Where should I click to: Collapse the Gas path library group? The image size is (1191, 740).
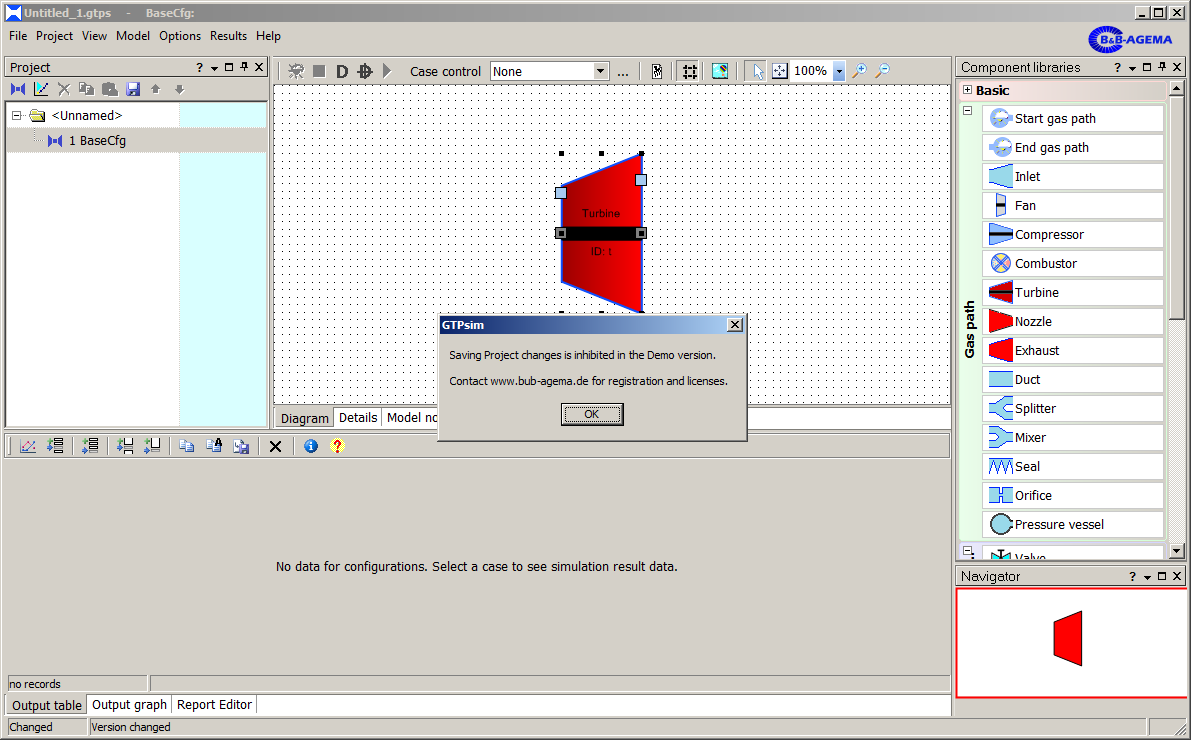pos(968,110)
